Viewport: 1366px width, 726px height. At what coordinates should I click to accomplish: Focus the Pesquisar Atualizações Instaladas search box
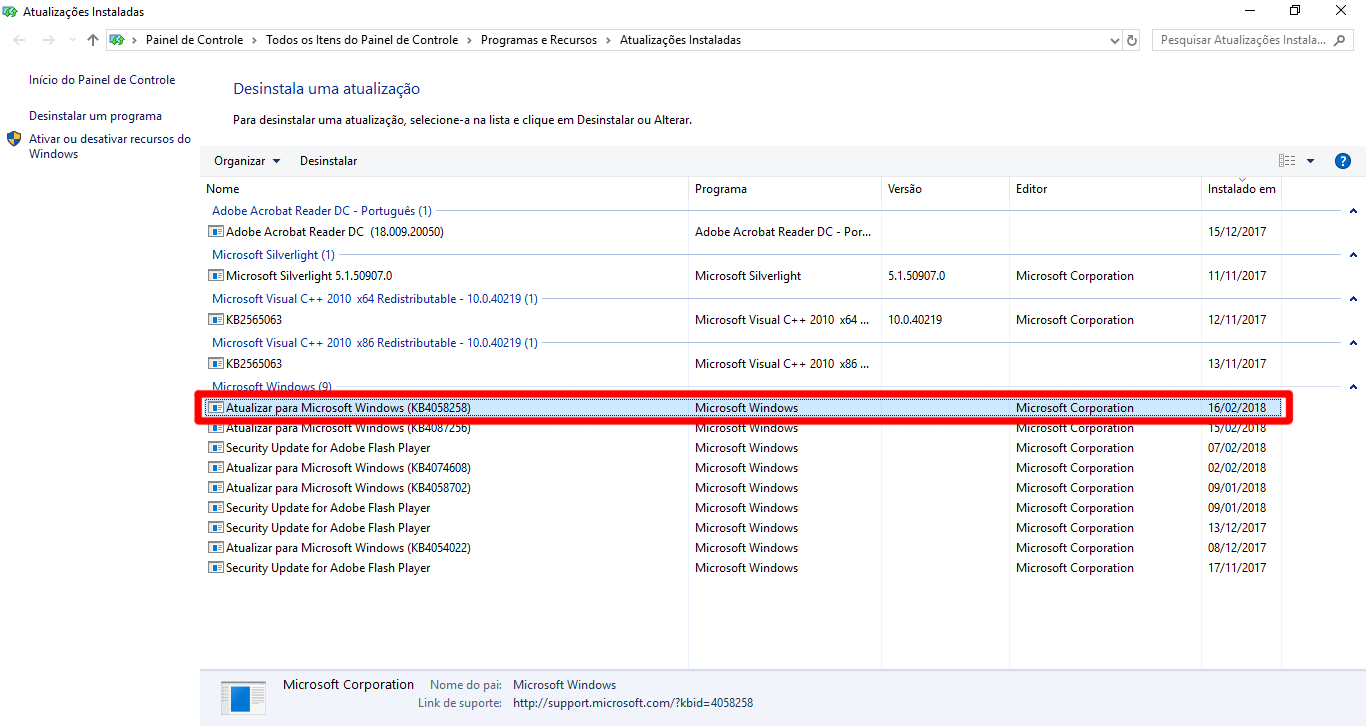coord(1254,40)
